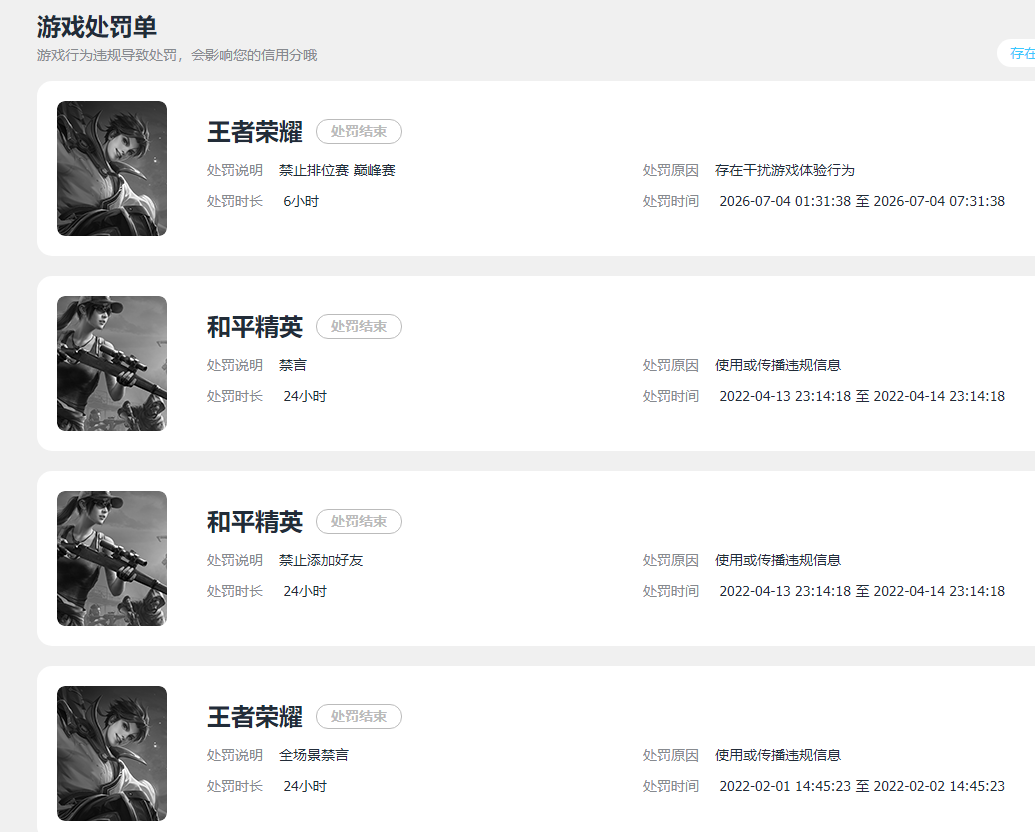This screenshot has height=832, width=1035.
Task: Open the 王者荣耀 thumbnail on the 全场景禁言 card
Action: (112, 753)
